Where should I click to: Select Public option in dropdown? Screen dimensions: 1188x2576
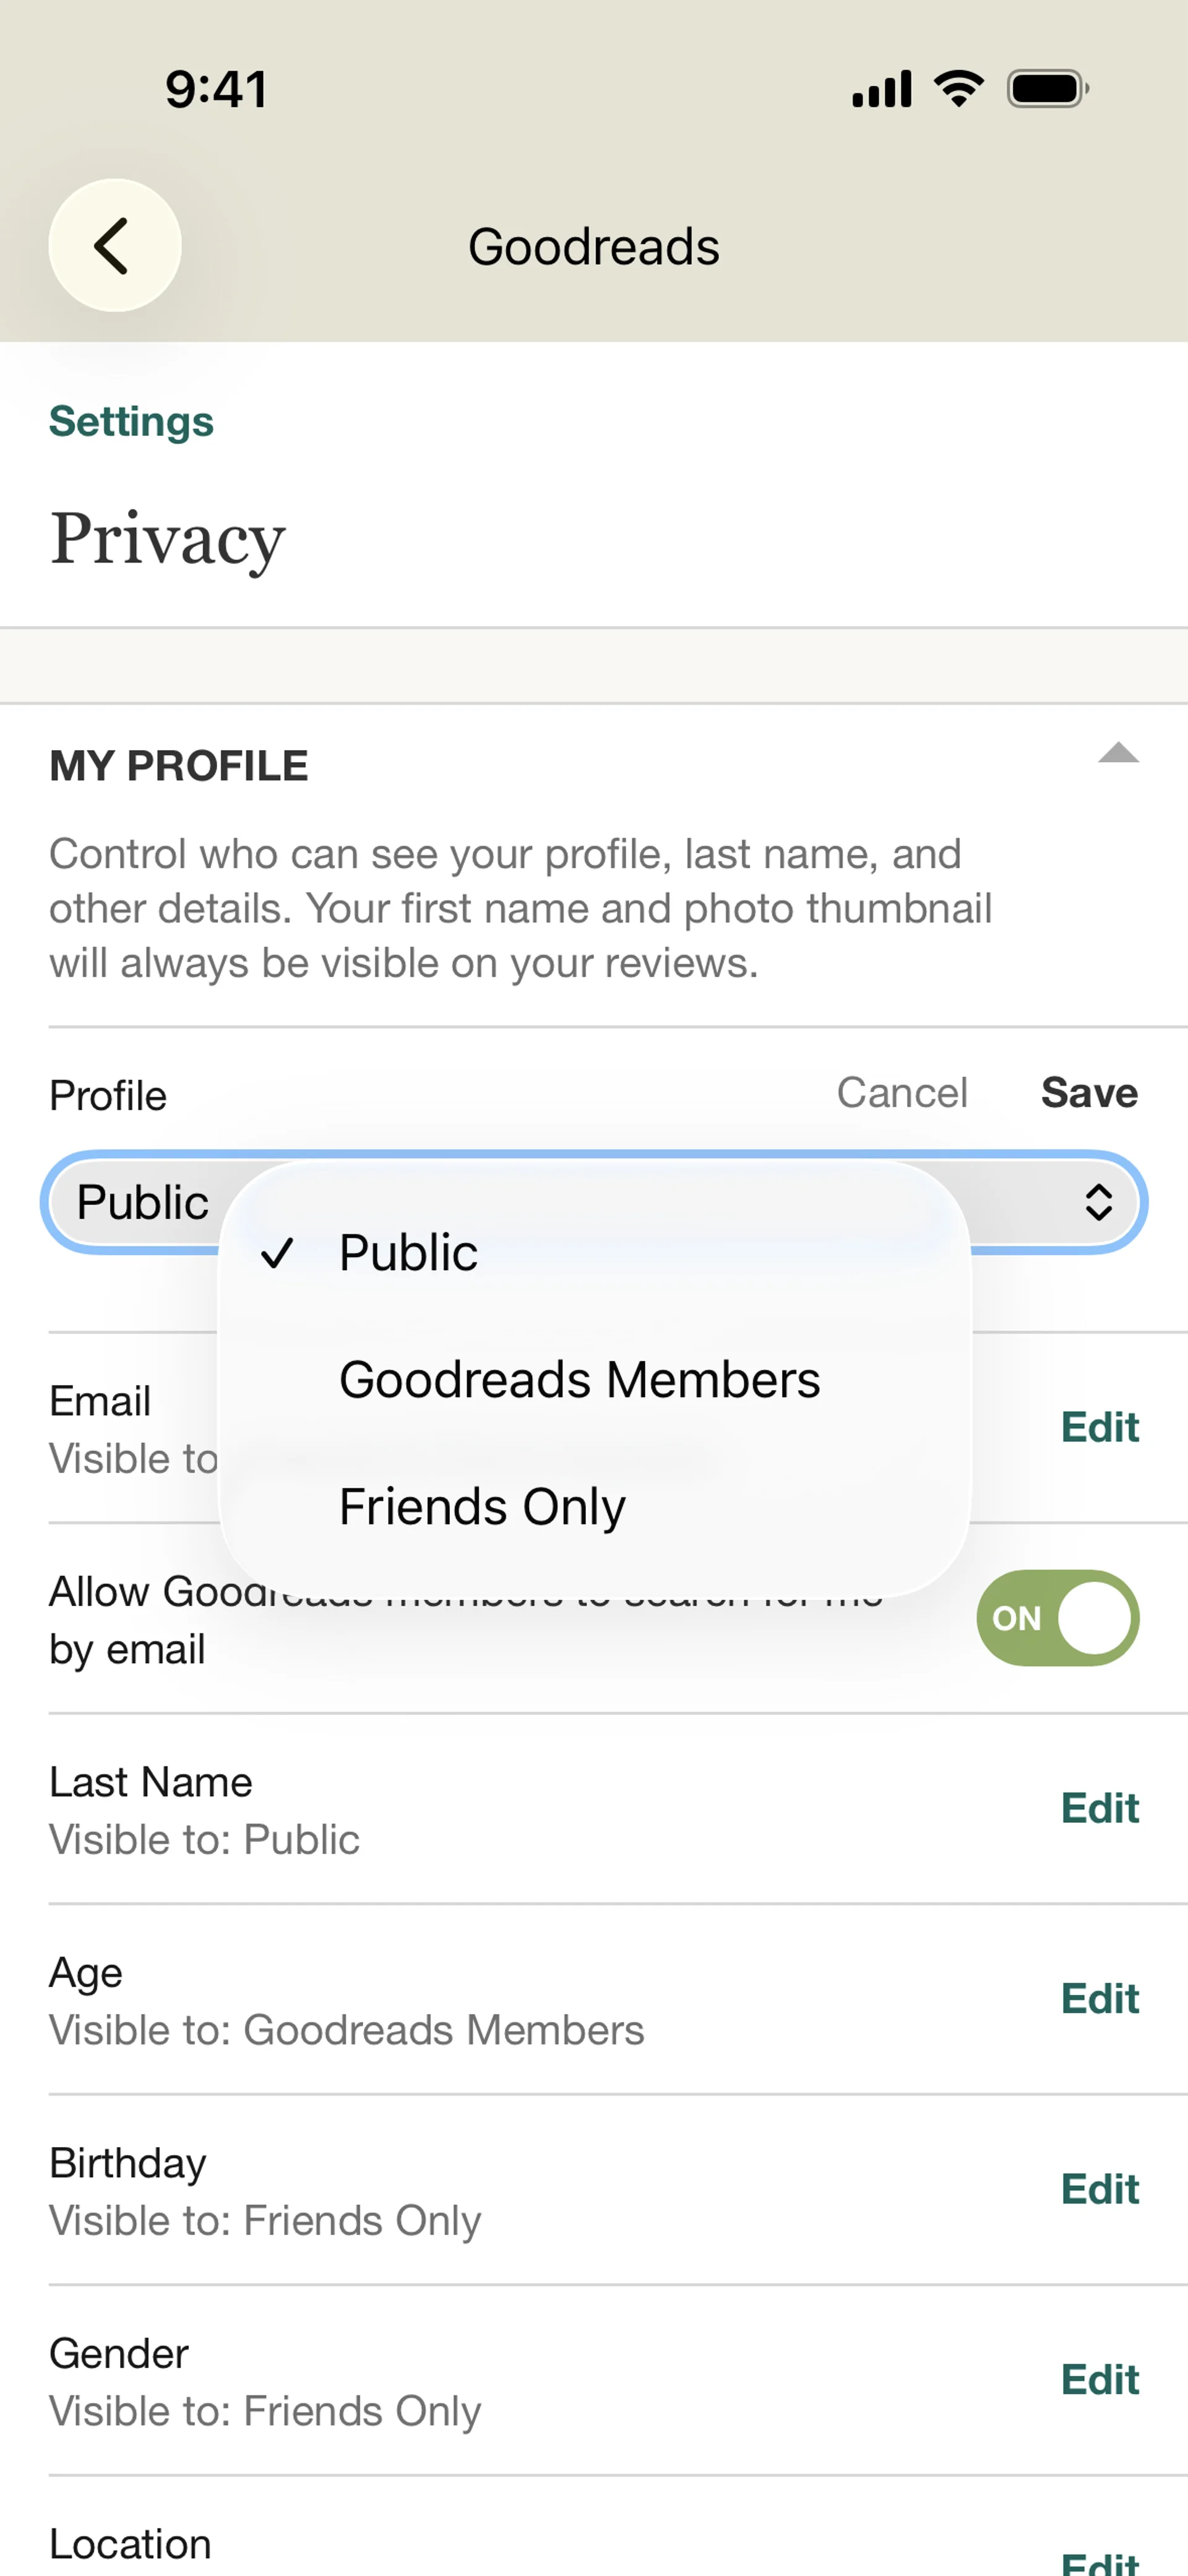click(x=408, y=1252)
